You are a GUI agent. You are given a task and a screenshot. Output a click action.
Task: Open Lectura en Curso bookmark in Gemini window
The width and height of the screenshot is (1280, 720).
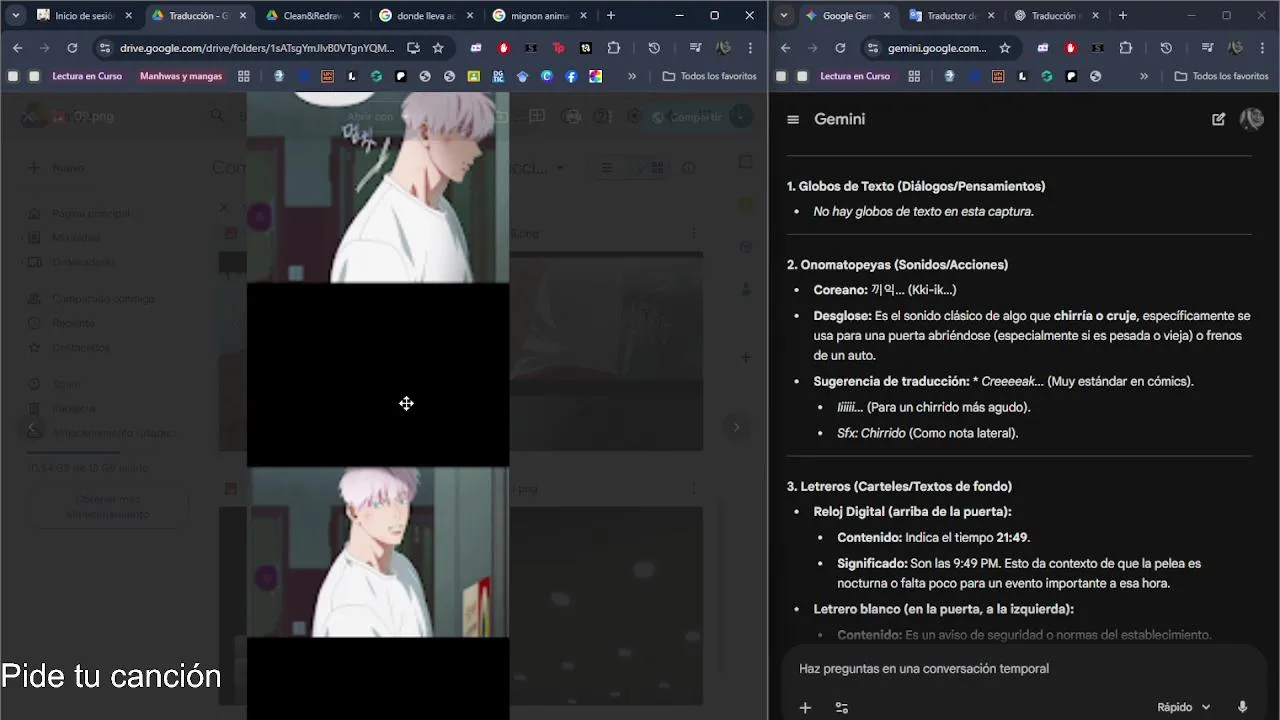pyautogui.click(x=855, y=76)
